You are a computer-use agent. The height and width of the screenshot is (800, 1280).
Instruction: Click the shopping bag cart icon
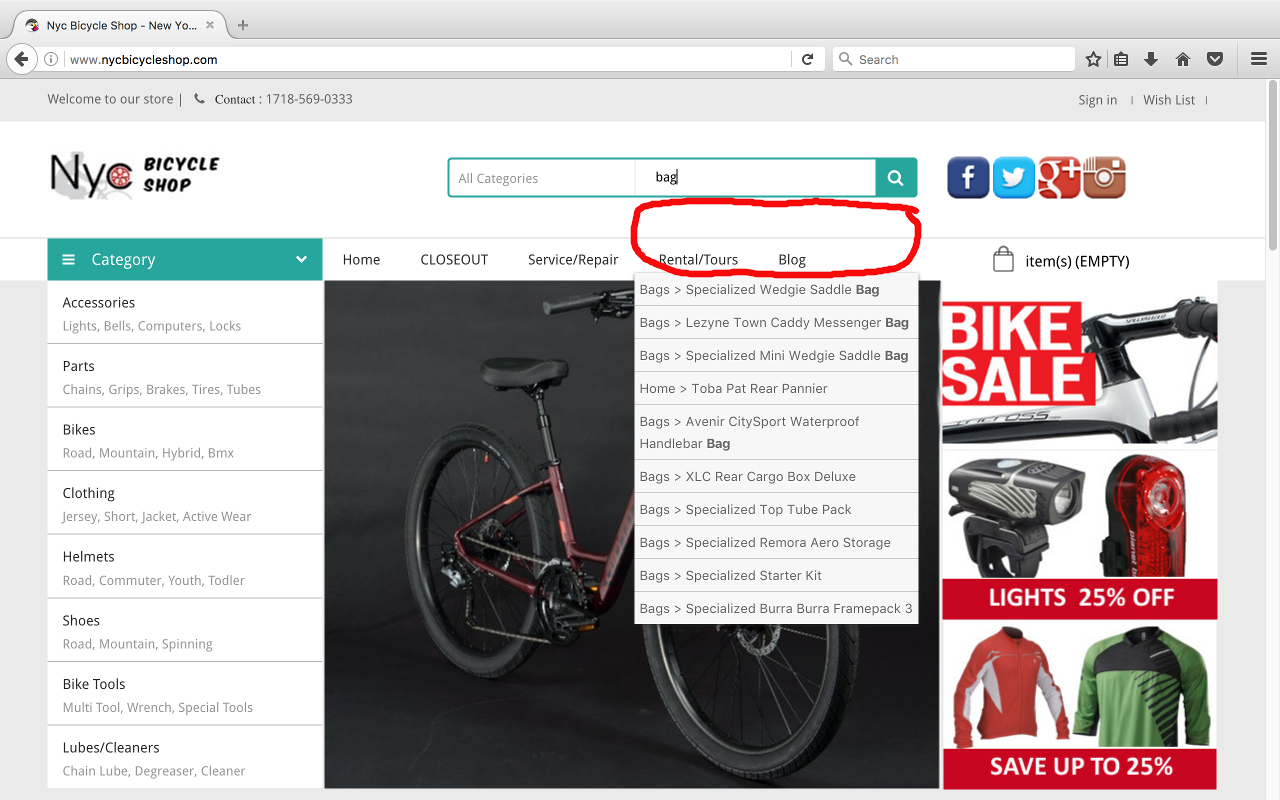(x=1003, y=260)
